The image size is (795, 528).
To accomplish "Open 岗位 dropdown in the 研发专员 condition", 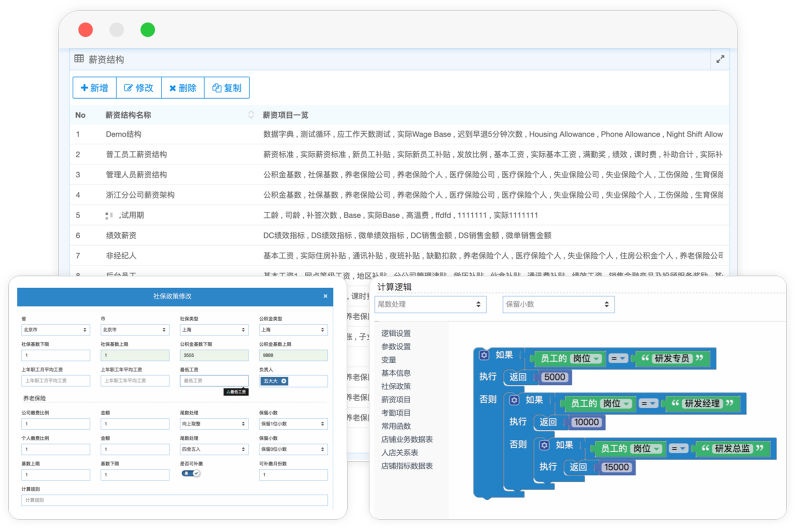I will 586,358.
